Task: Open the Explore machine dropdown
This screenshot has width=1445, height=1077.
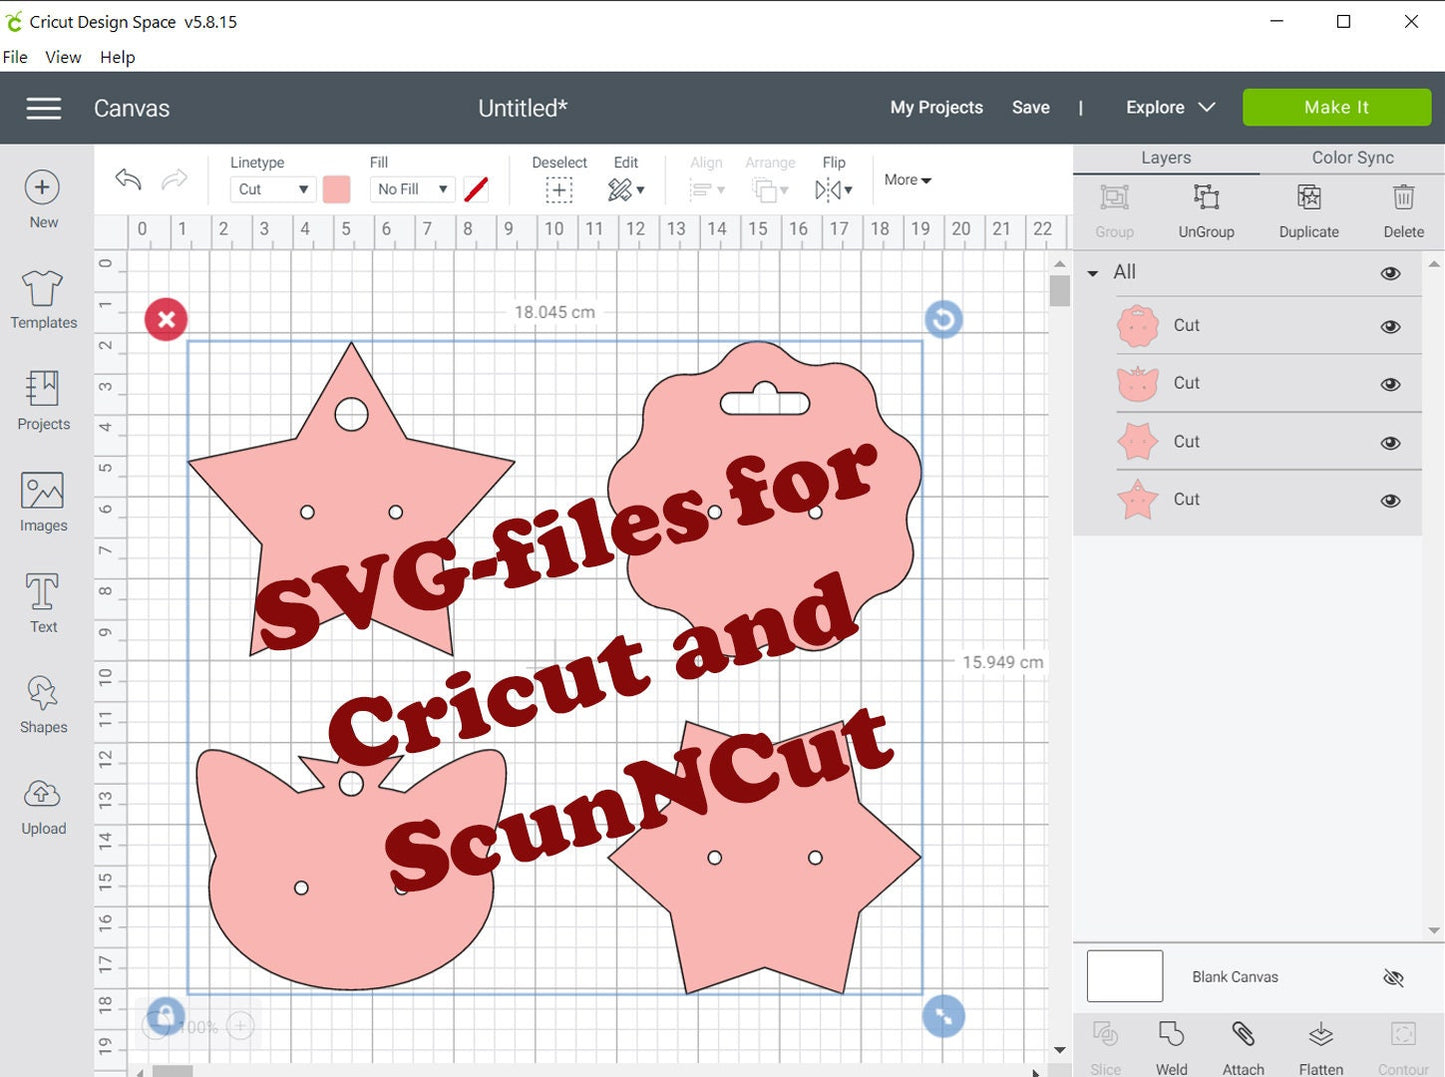Action: tap(1170, 107)
